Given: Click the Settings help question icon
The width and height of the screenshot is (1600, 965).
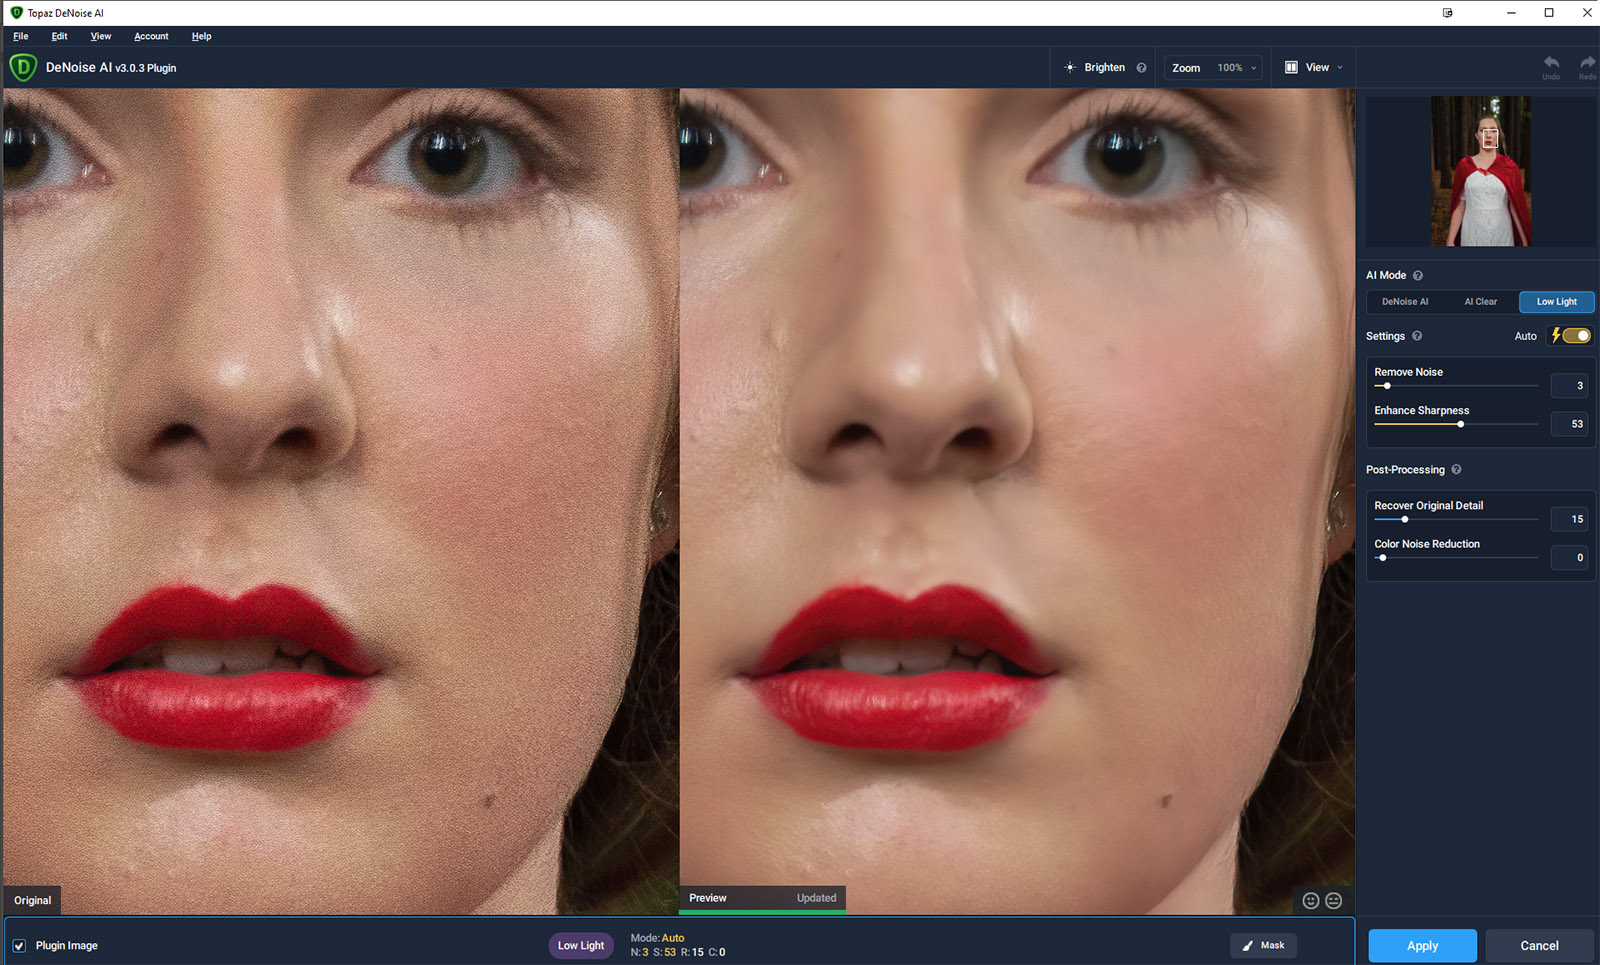Looking at the screenshot, I should [1417, 337].
